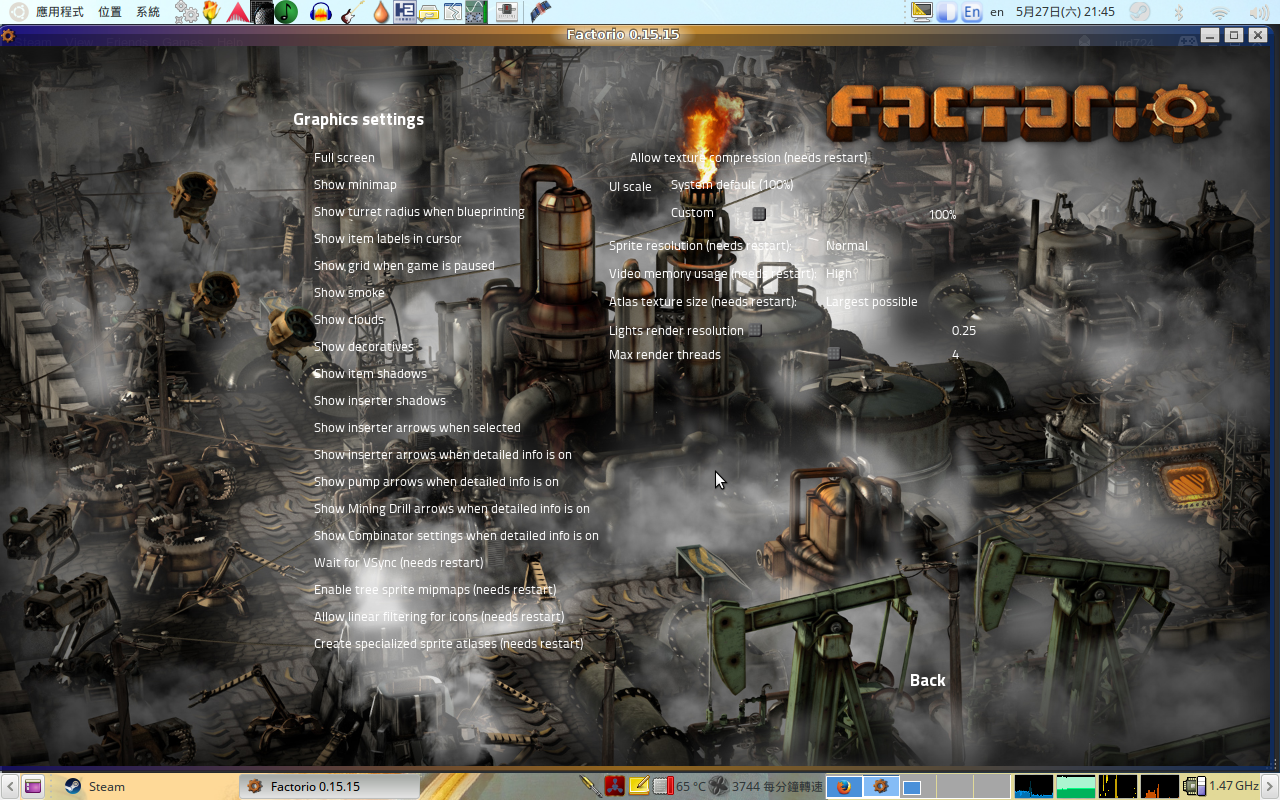This screenshot has width=1280, height=800.
Task: Open the 位置 places menu
Action: click(110, 12)
